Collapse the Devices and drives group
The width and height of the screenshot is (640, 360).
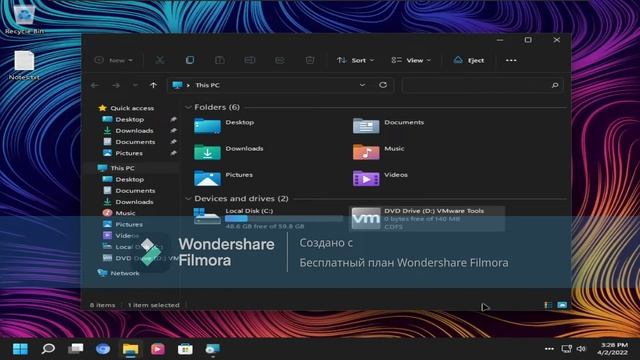tap(188, 199)
